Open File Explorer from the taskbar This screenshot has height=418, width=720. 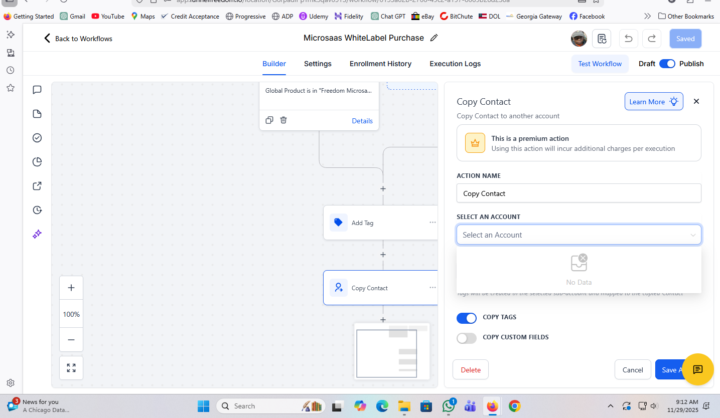point(404,406)
